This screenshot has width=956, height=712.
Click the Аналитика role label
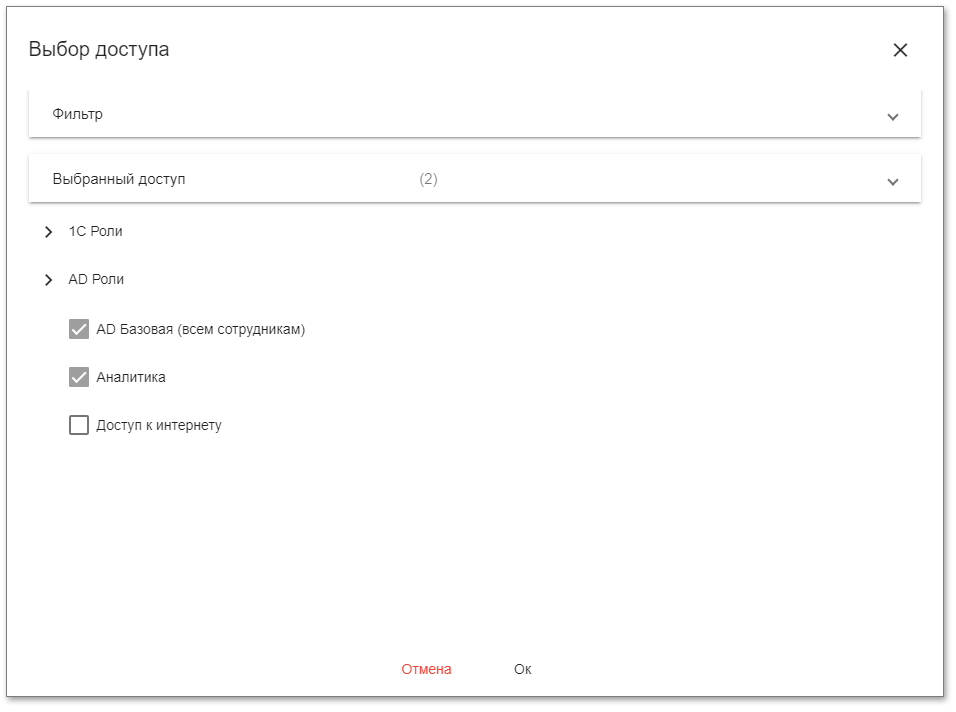[131, 377]
